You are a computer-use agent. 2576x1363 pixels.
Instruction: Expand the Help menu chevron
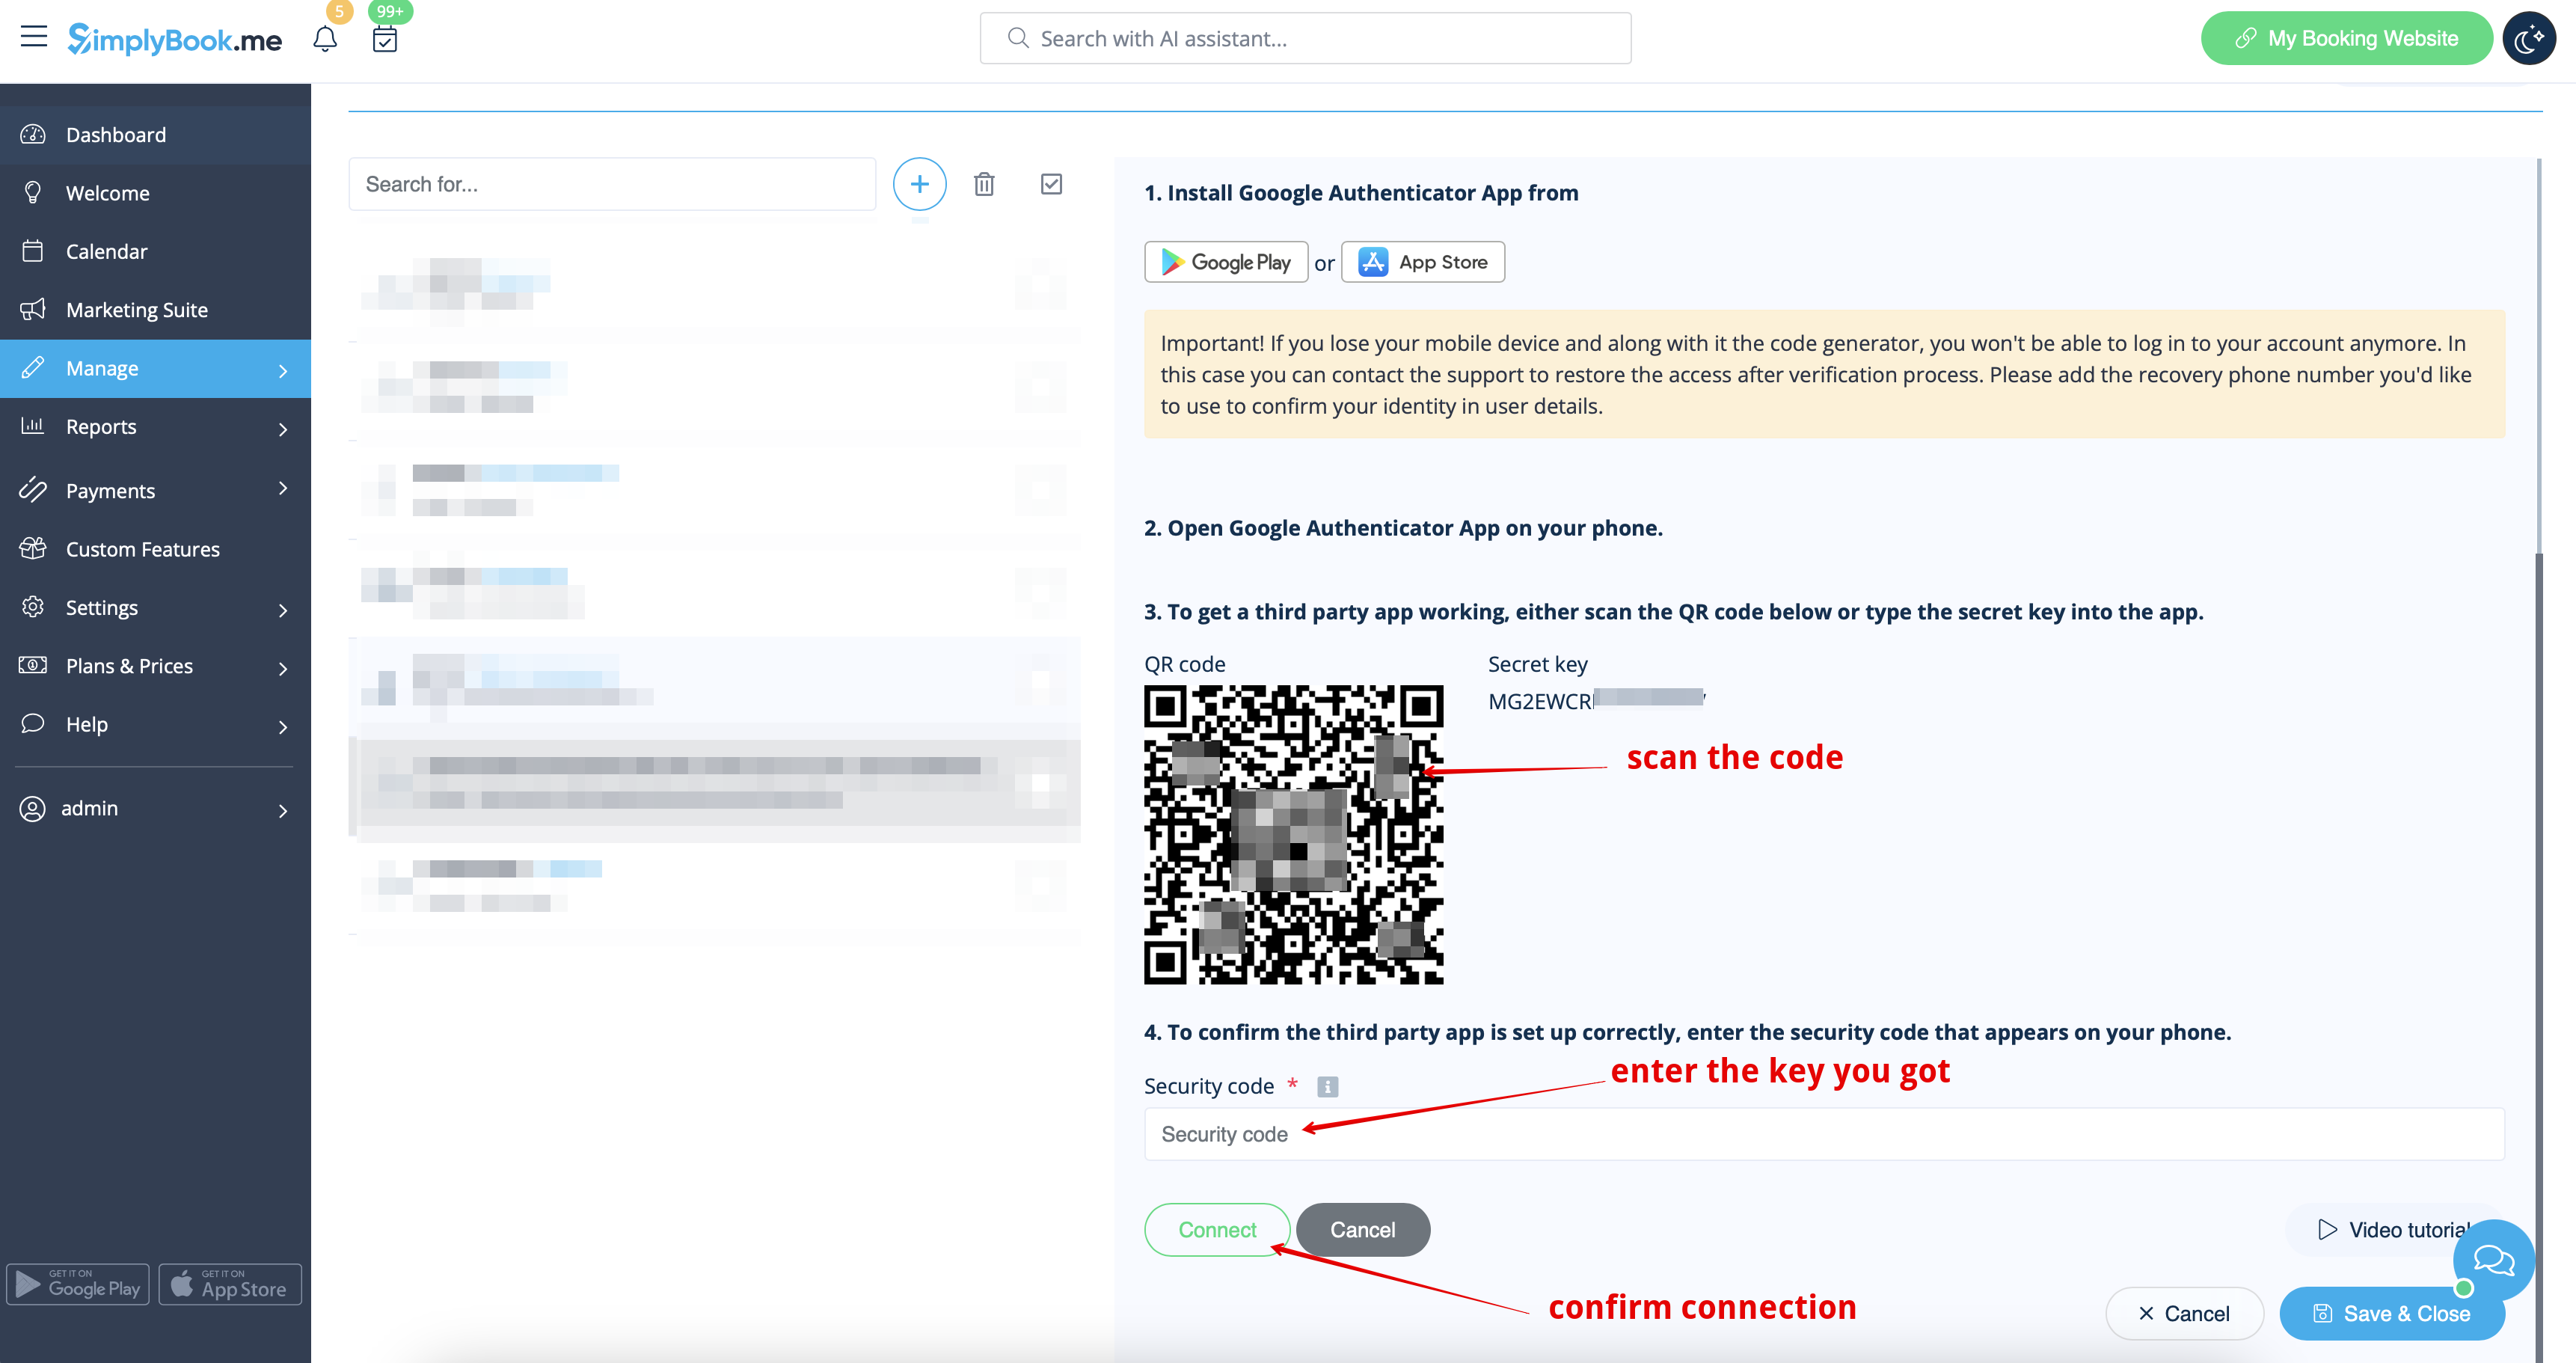pos(283,727)
